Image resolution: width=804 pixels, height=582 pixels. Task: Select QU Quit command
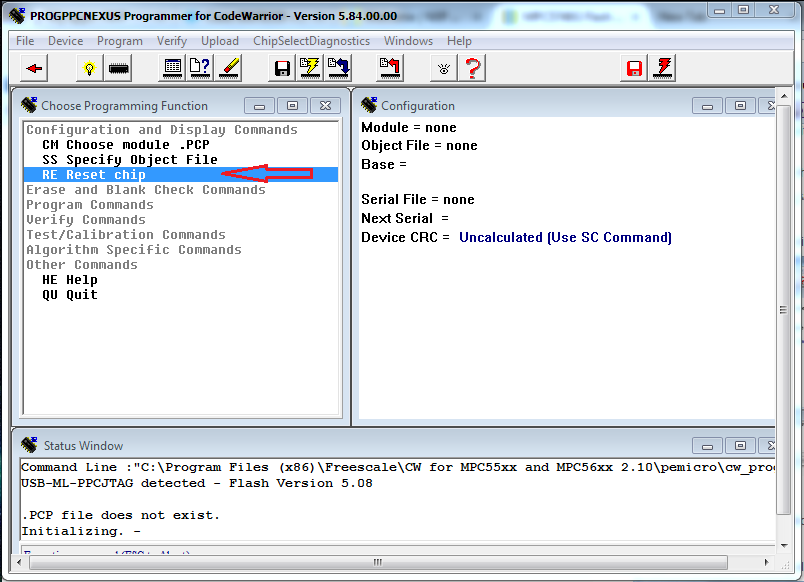click(70, 294)
